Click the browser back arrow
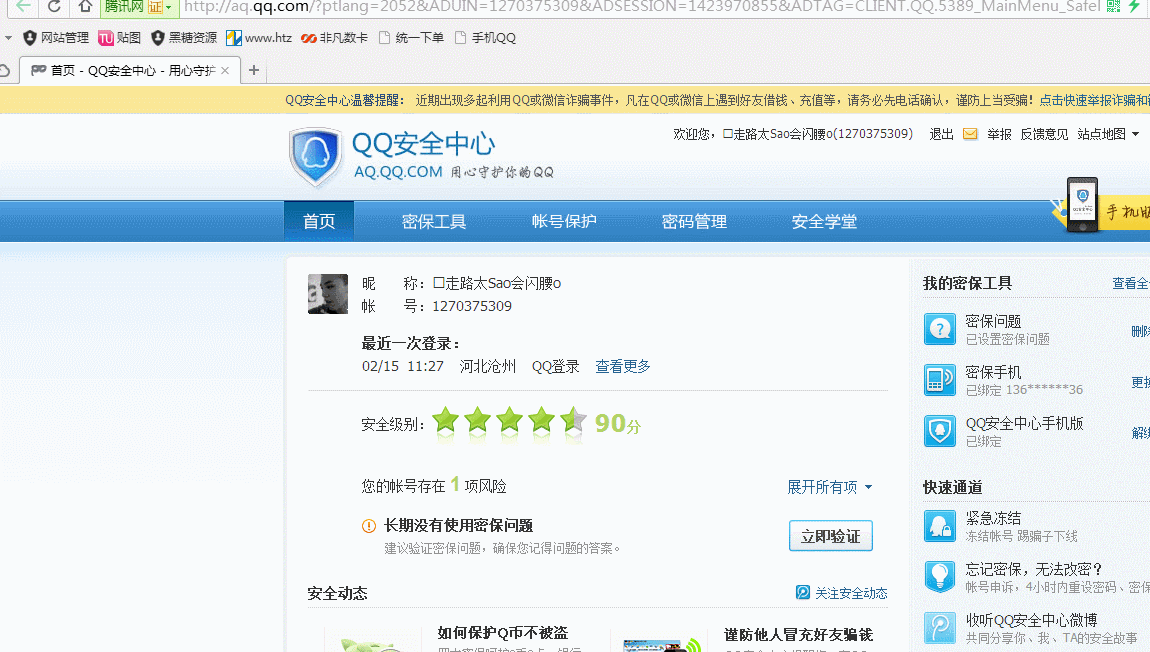1150x652 pixels. (23, 7)
